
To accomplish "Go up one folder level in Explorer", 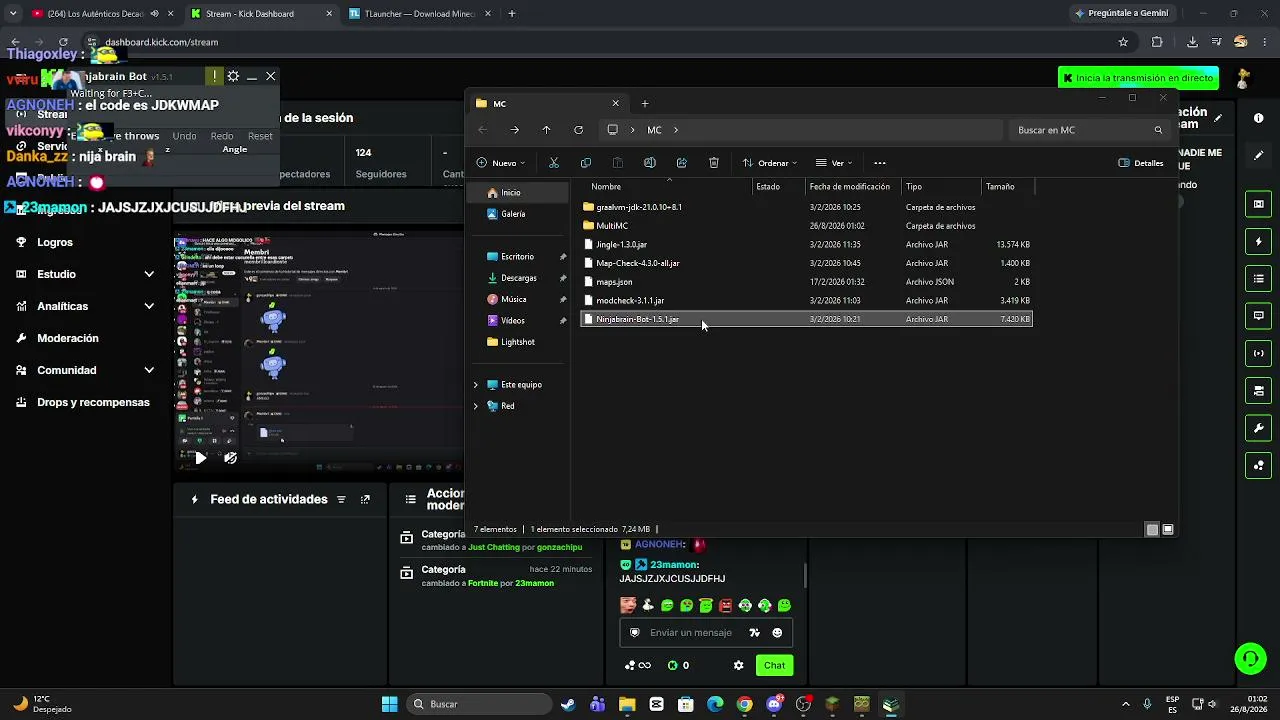I will pyautogui.click(x=546, y=130).
